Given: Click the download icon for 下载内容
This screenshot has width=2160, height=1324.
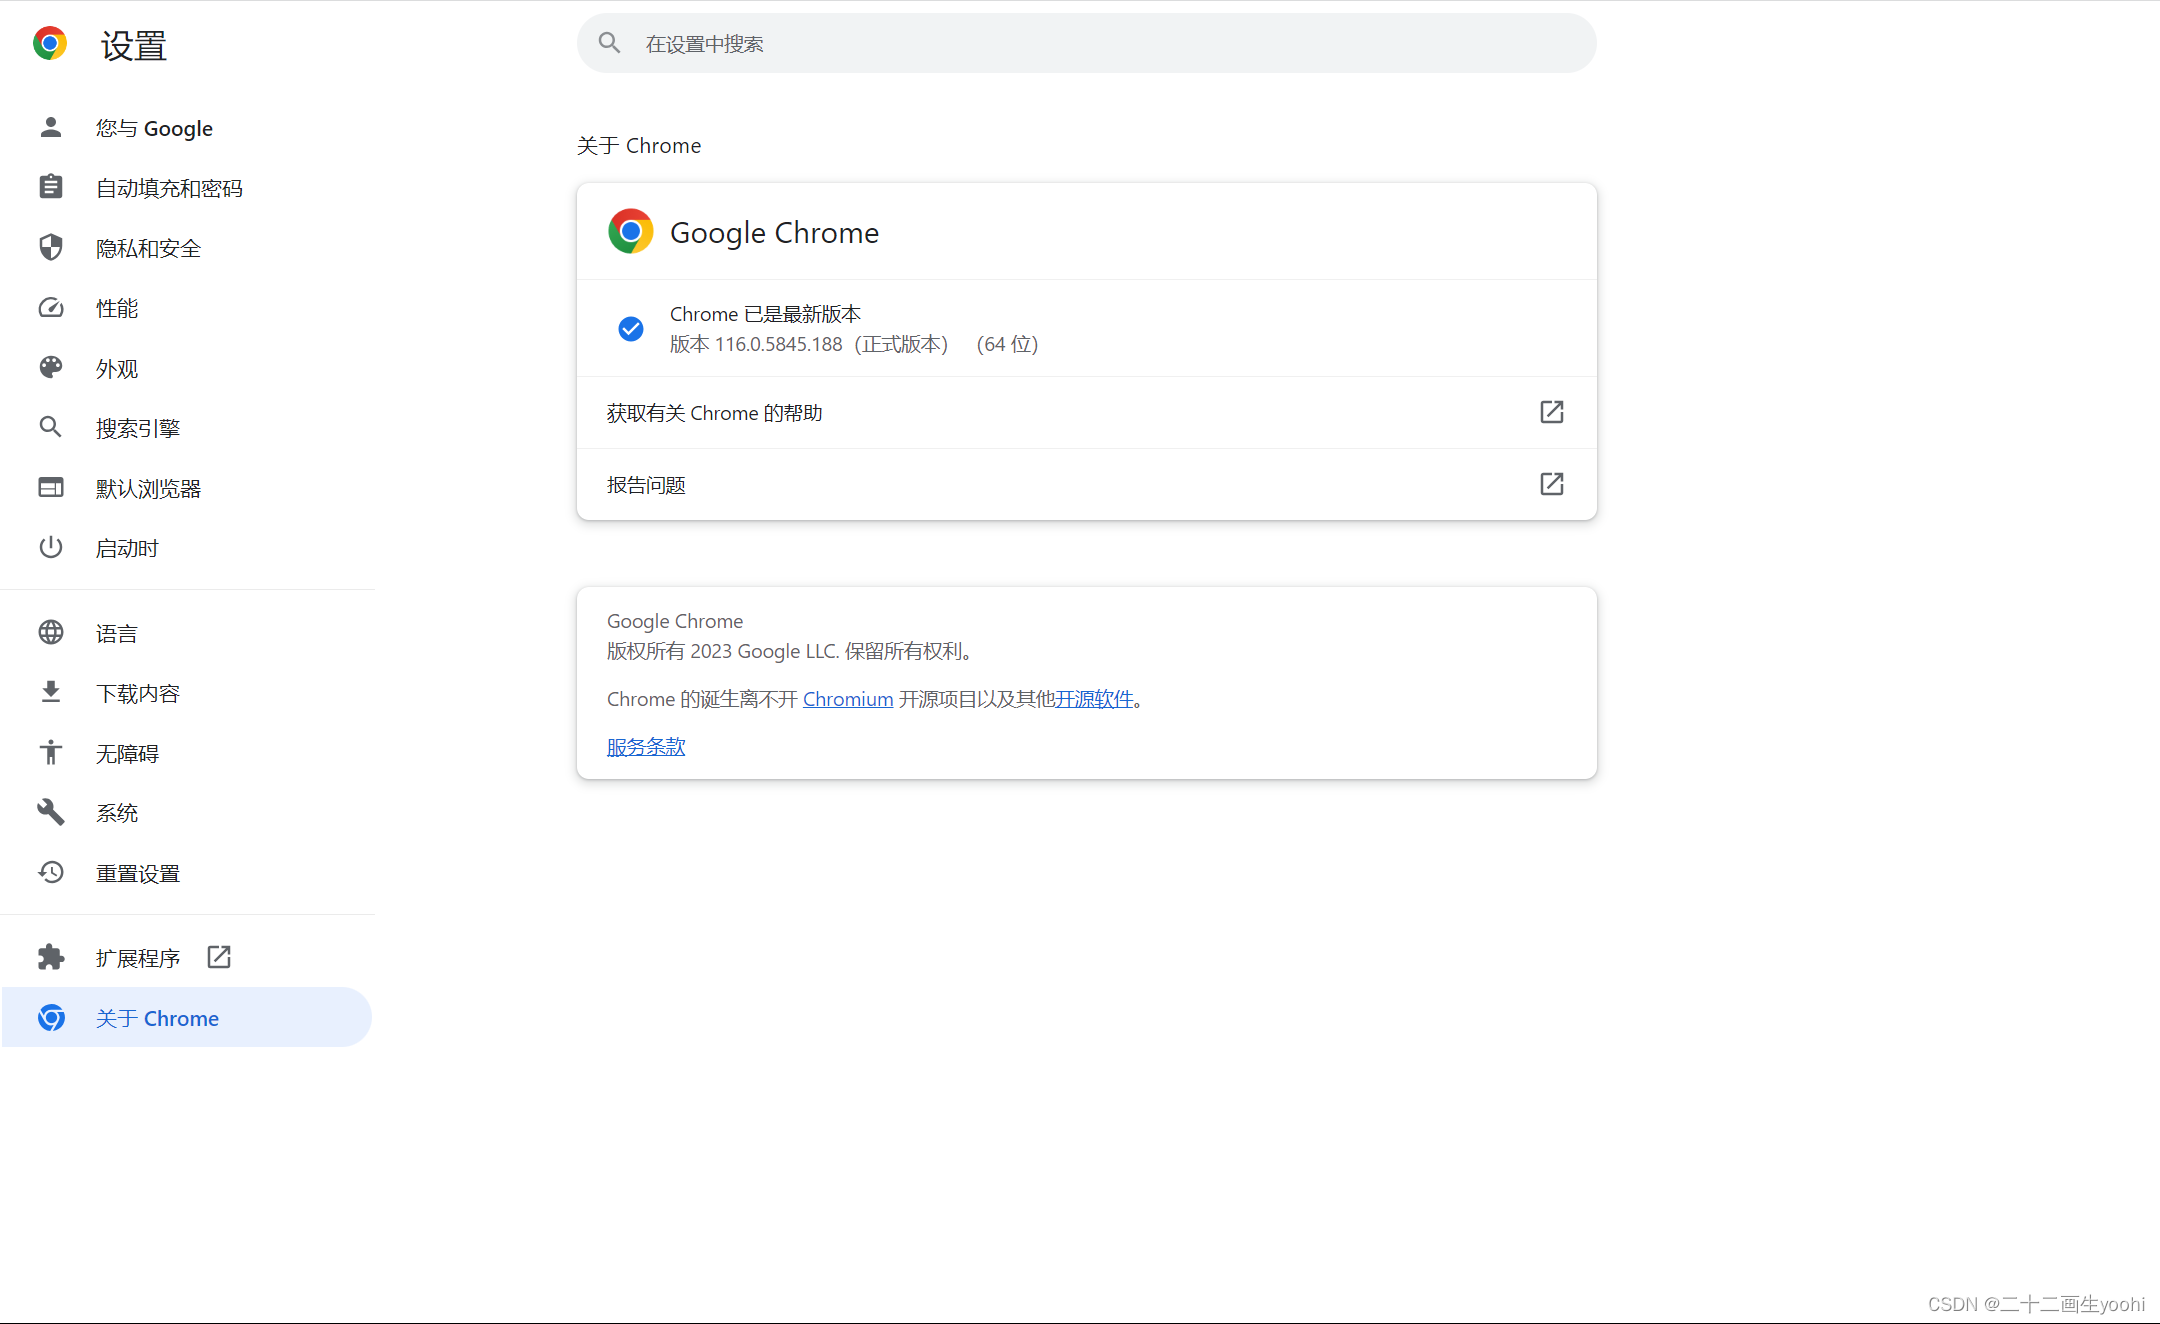Looking at the screenshot, I should point(51,692).
